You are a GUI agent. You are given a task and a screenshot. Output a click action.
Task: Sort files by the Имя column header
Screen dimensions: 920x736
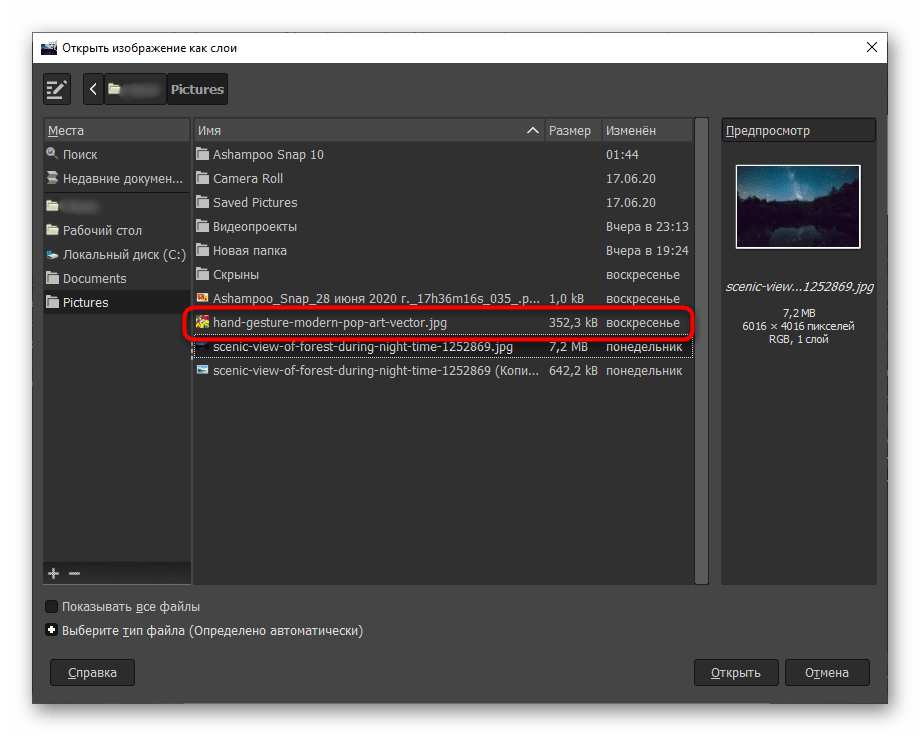click(x=369, y=130)
